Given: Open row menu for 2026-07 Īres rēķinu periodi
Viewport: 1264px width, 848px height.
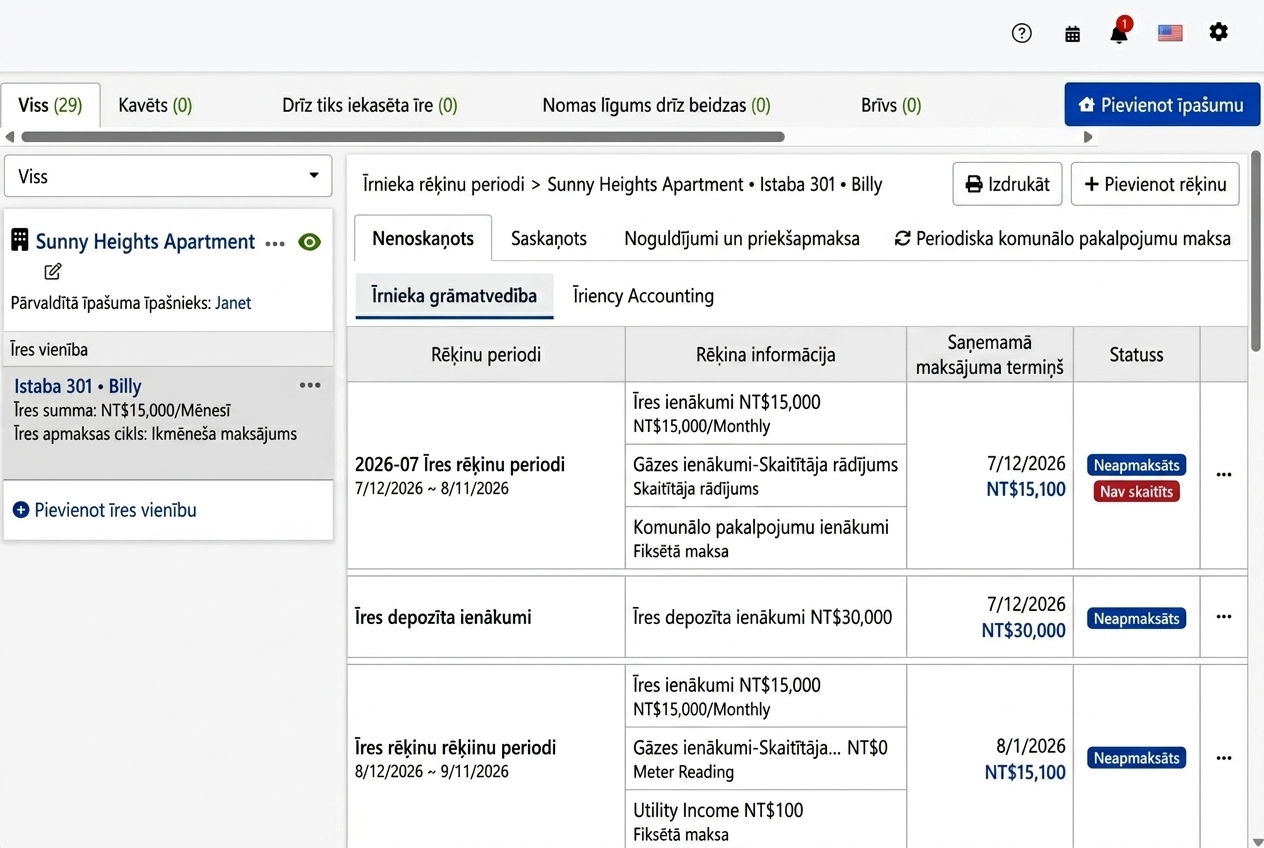Looking at the screenshot, I should pyautogui.click(x=1224, y=475).
